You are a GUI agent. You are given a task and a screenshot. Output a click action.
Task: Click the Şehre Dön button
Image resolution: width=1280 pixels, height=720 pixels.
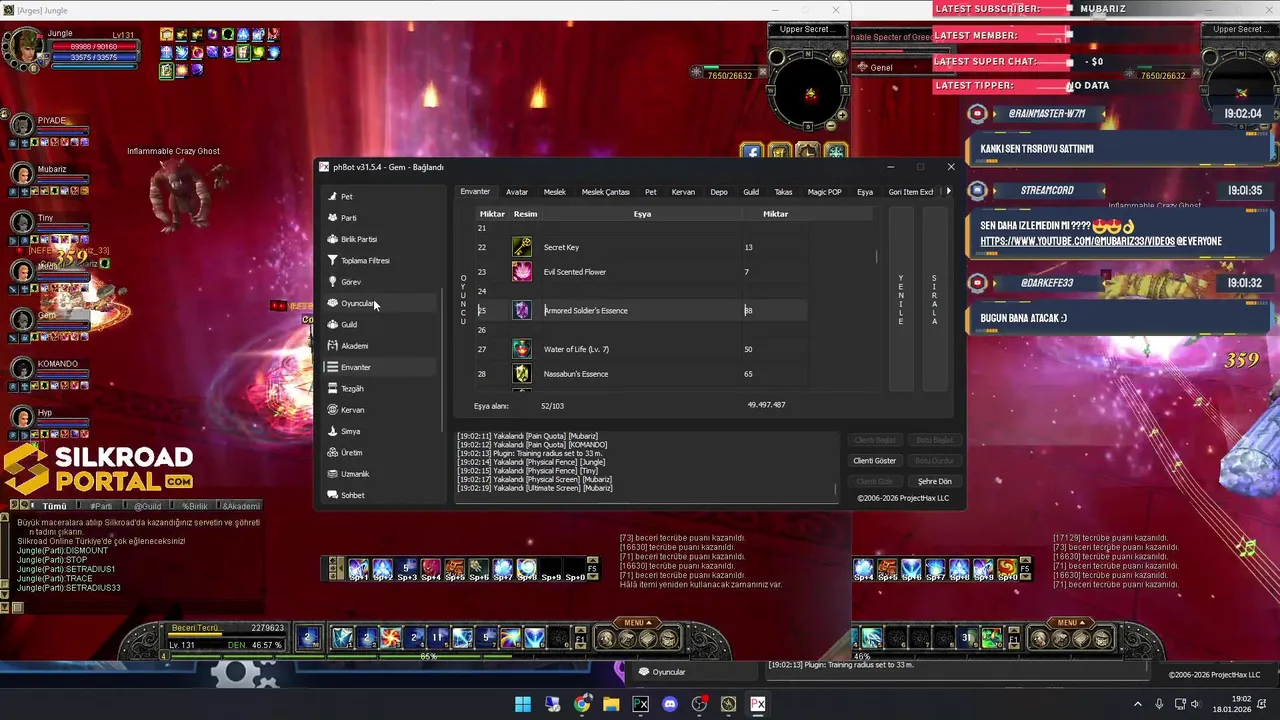click(x=935, y=481)
